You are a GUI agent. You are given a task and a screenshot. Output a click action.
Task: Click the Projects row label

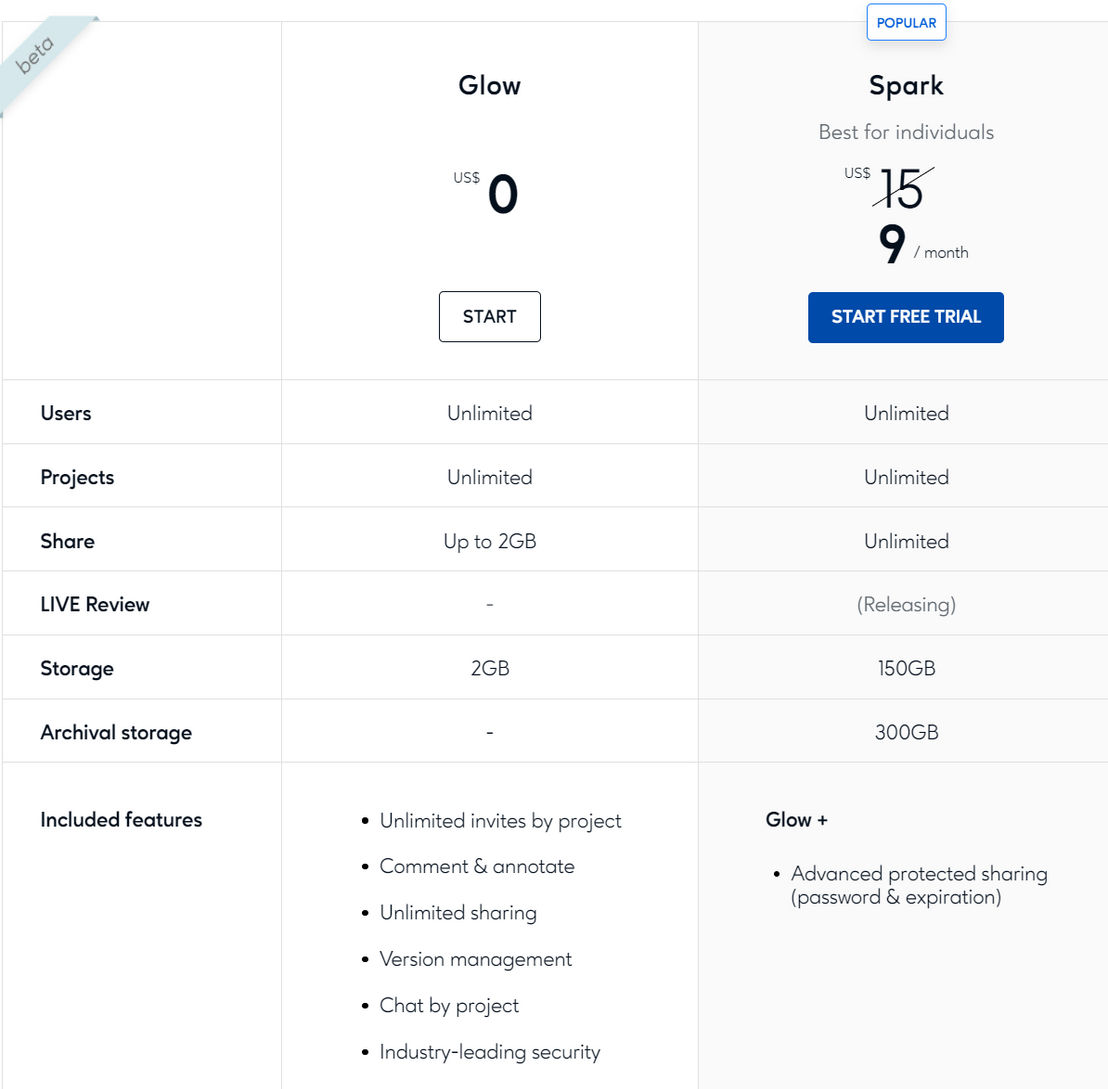(x=77, y=477)
